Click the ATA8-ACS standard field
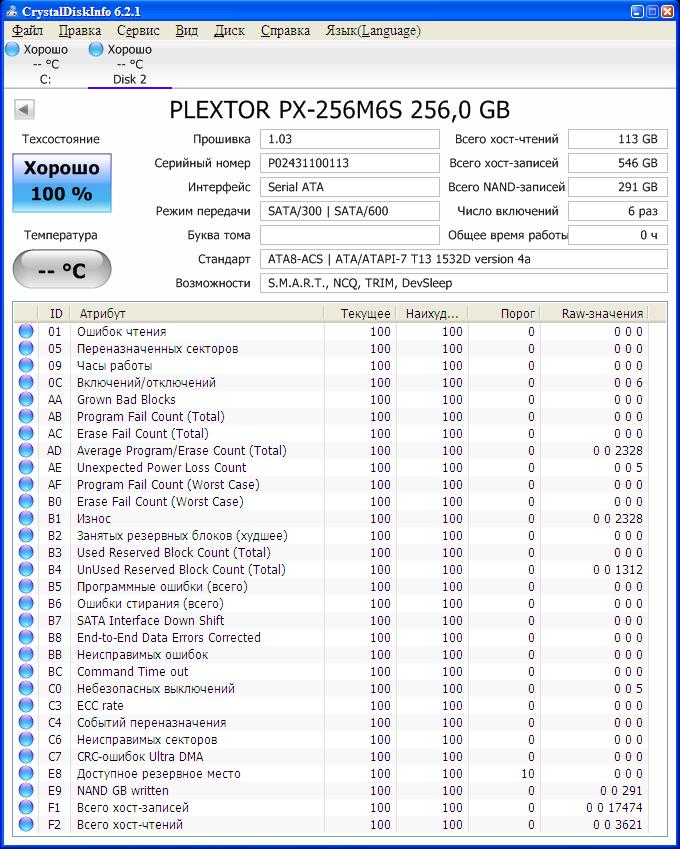This screenshot has height=849, width=680. point(464,259)
